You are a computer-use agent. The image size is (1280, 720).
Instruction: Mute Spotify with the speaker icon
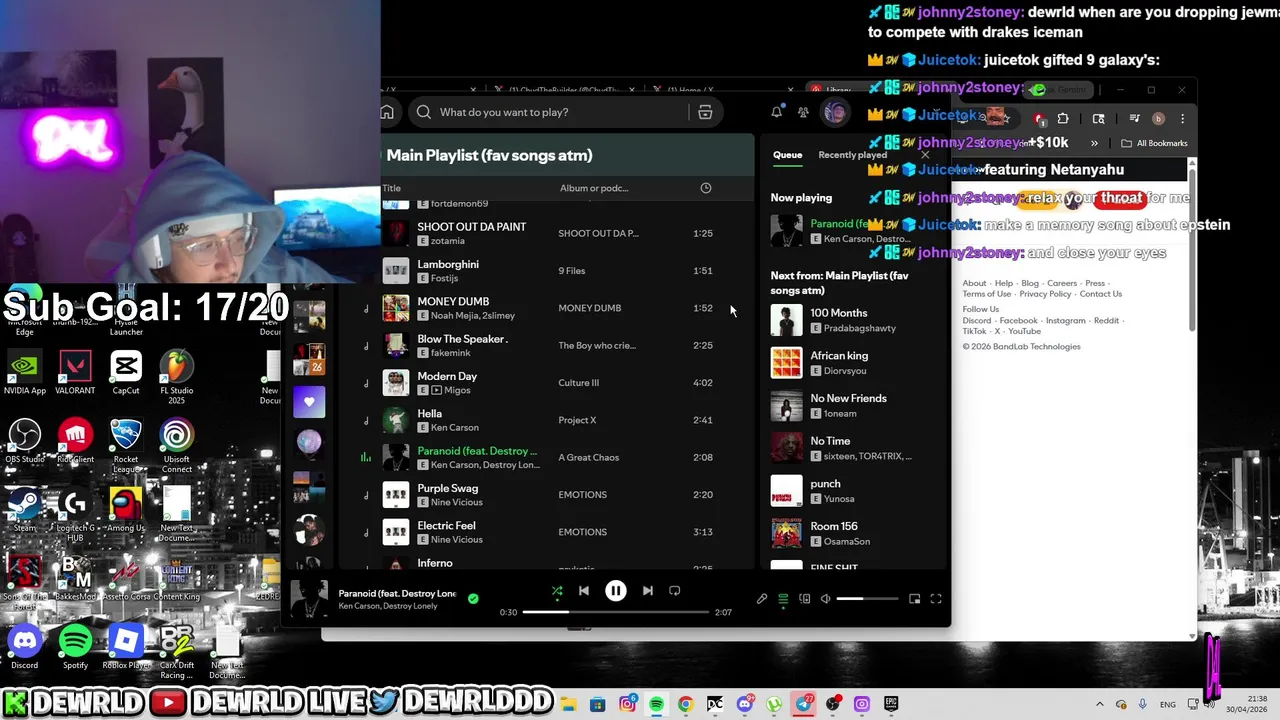tap(825, 599)
